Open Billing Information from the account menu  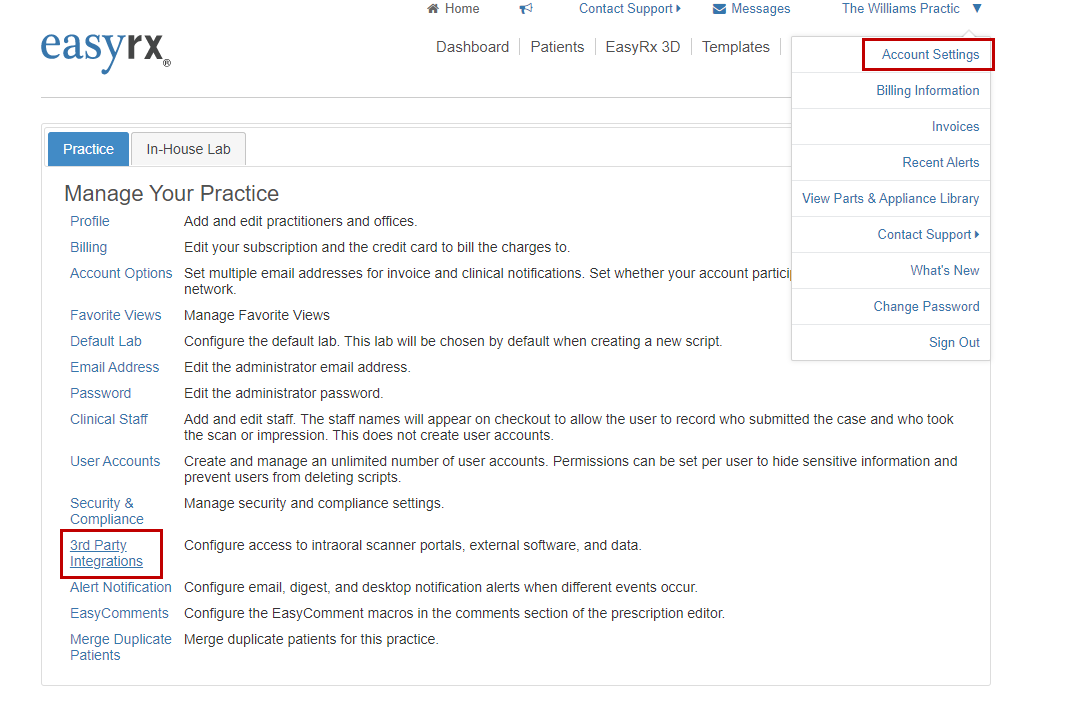point(928,91)
